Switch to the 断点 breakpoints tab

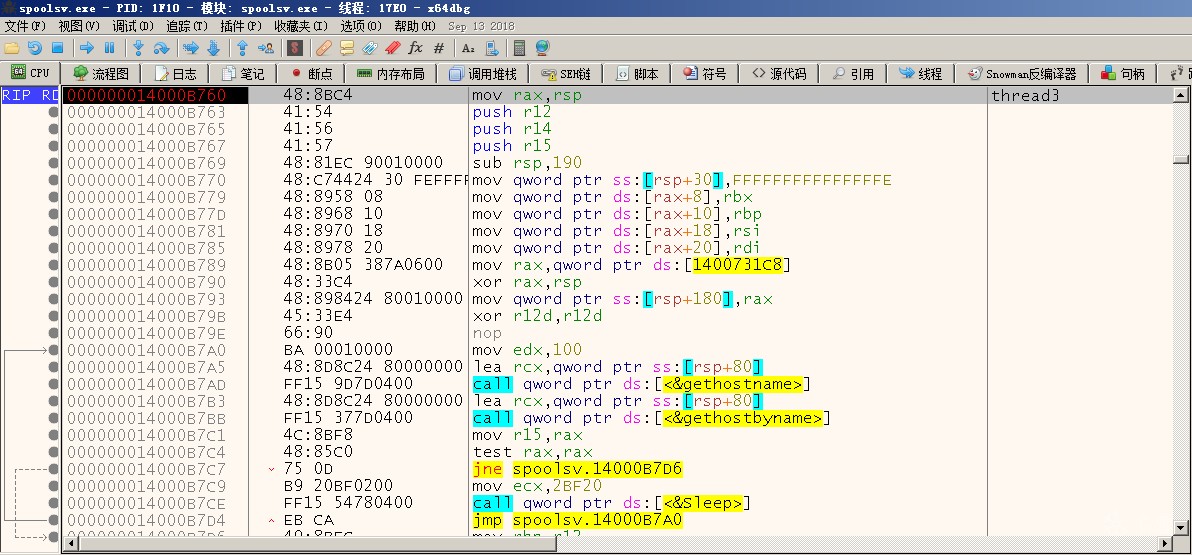coord(312,74)
